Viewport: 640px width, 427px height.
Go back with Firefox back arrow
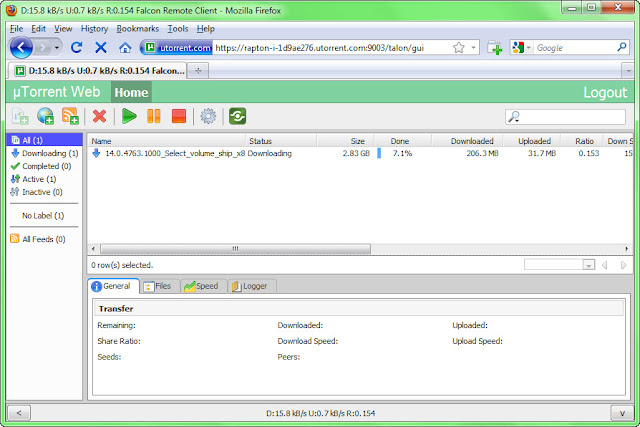click(21, 48)
